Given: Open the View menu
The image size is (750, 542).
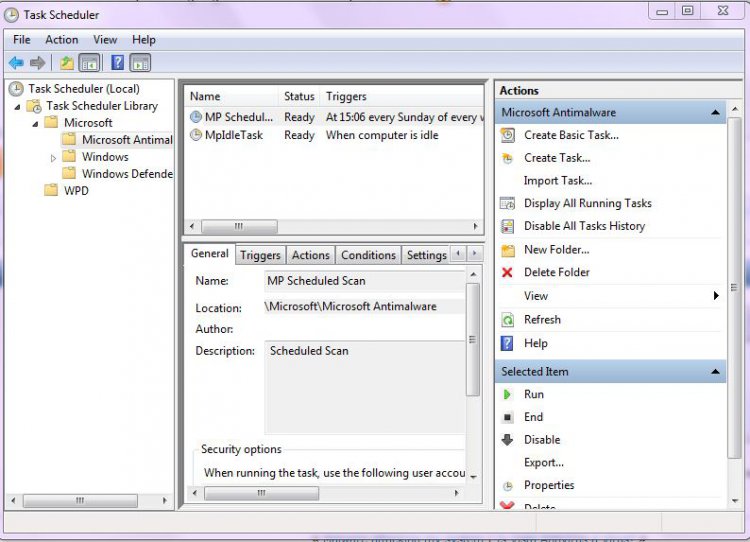Looking at the screenshot, I should coord(105,40).
